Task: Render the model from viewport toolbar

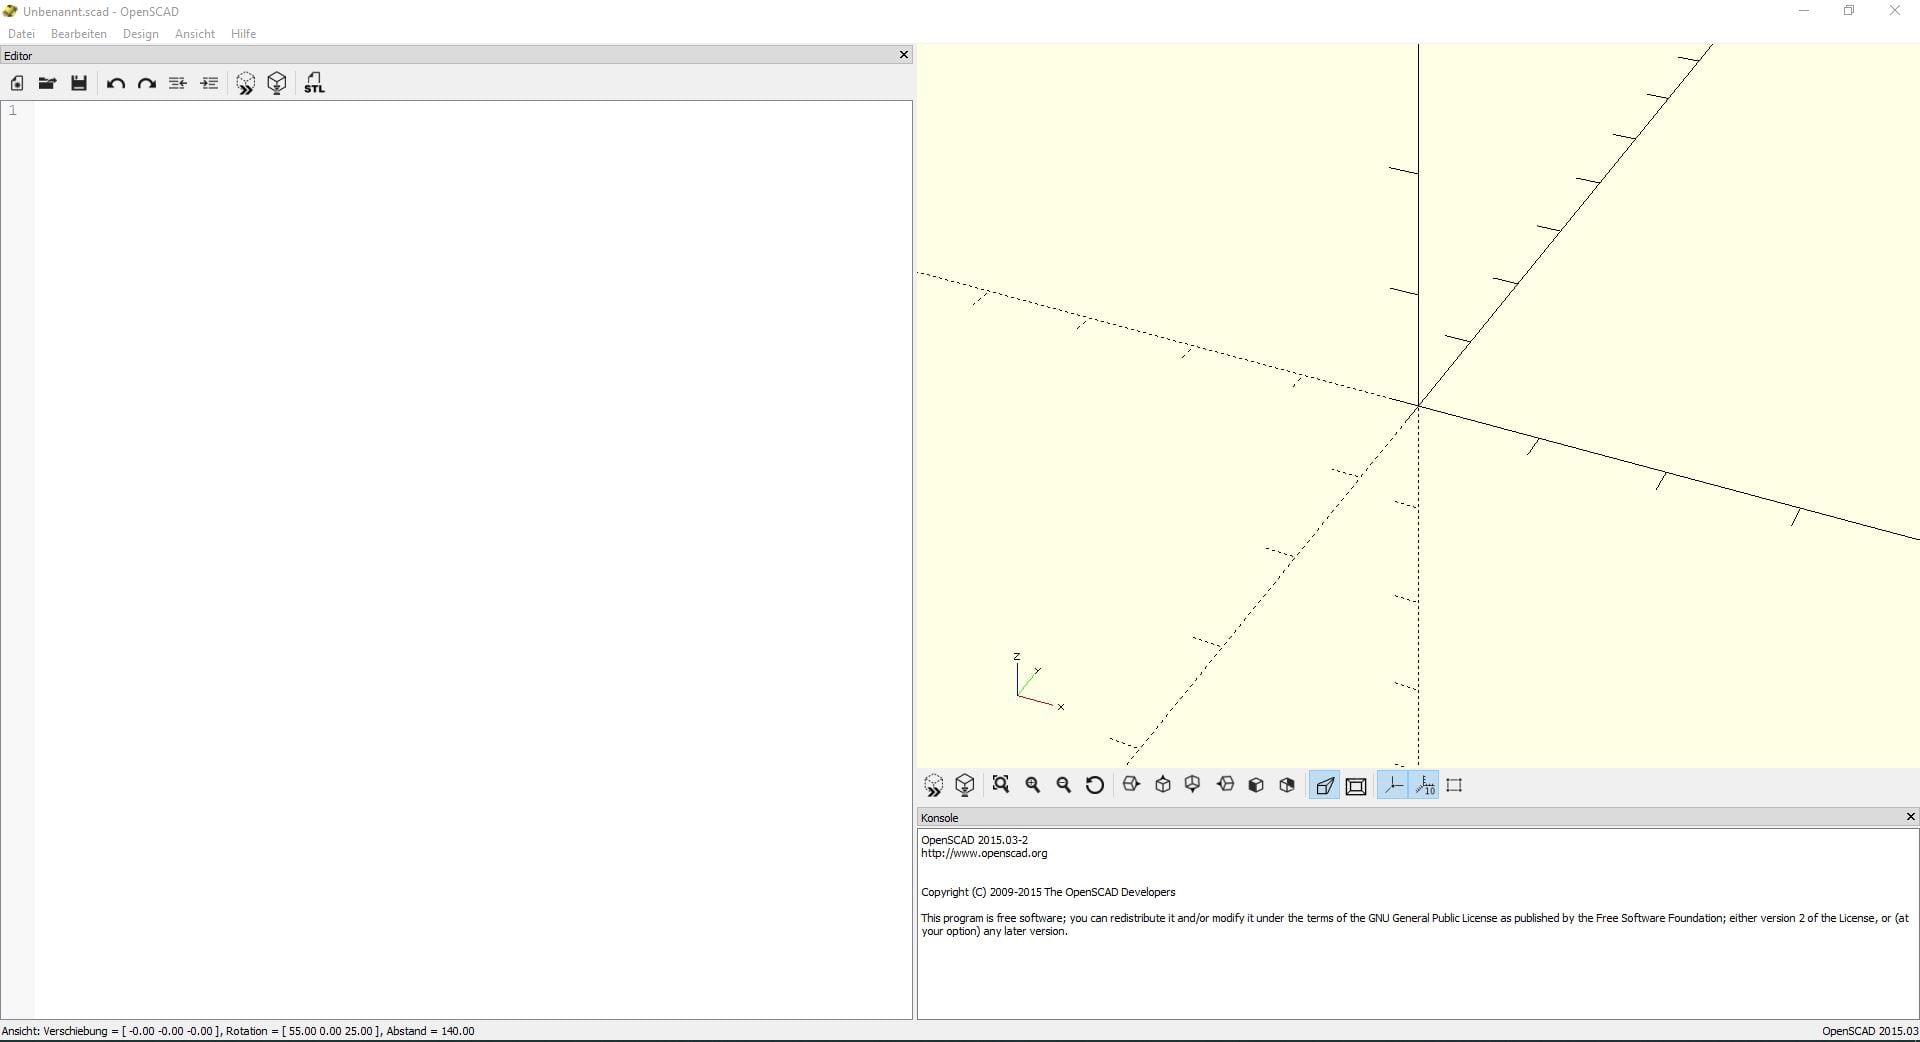Action: (965, 785)
